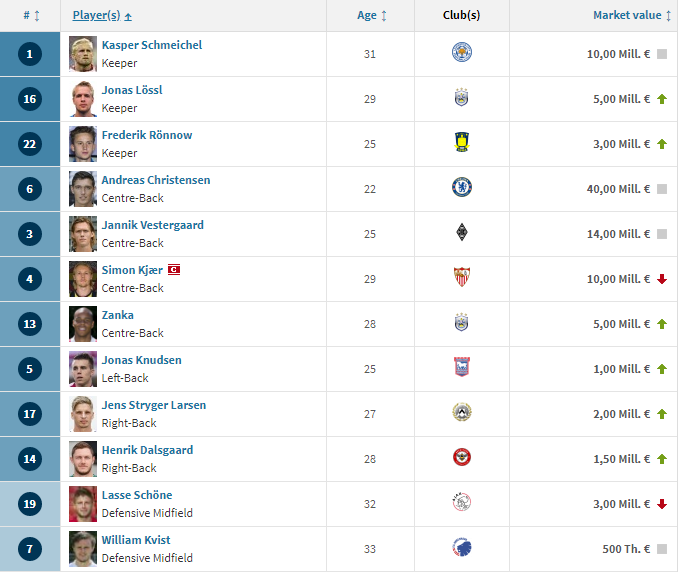
Task: Open the Brøndby crest in Frederik Rönnow's row
Action: pyautogui.click(x=462, y=142)
